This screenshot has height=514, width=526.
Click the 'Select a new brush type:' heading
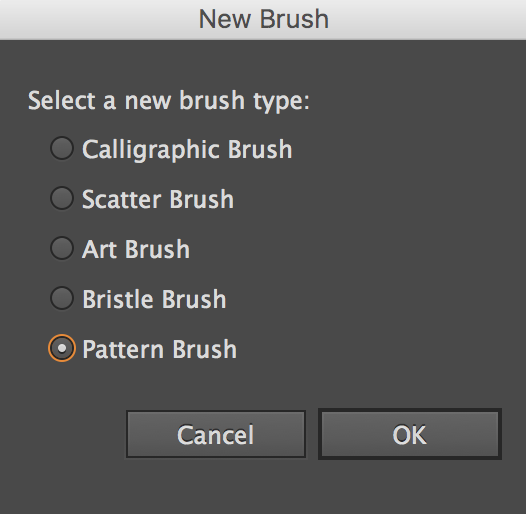coord(169,101)
